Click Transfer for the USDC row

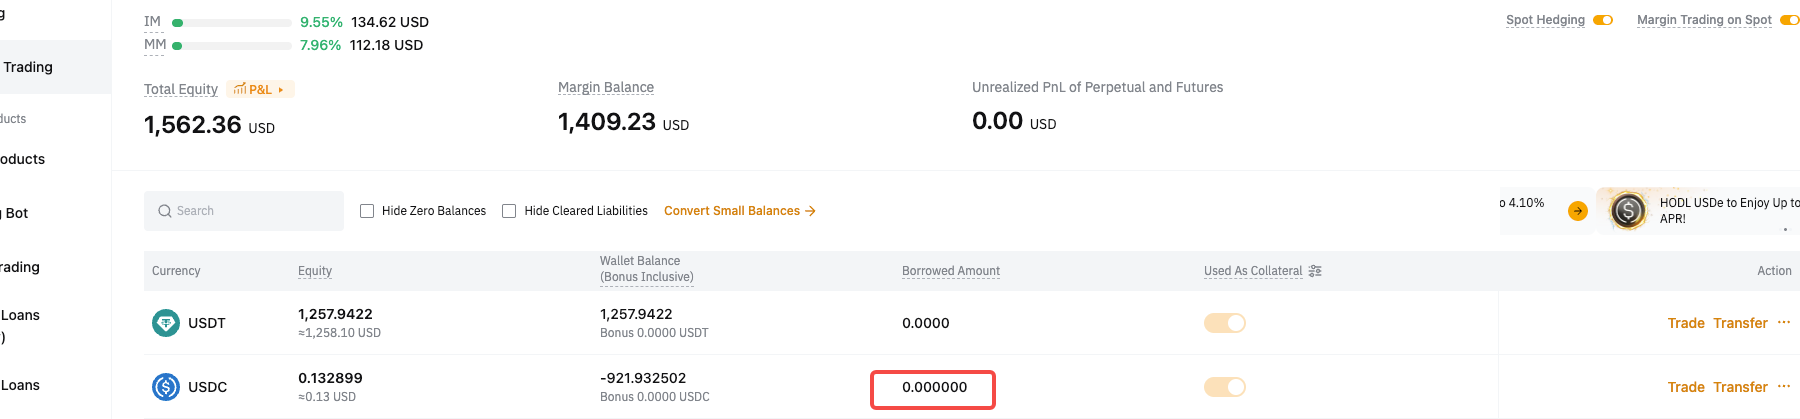[x=1740, y=387]
